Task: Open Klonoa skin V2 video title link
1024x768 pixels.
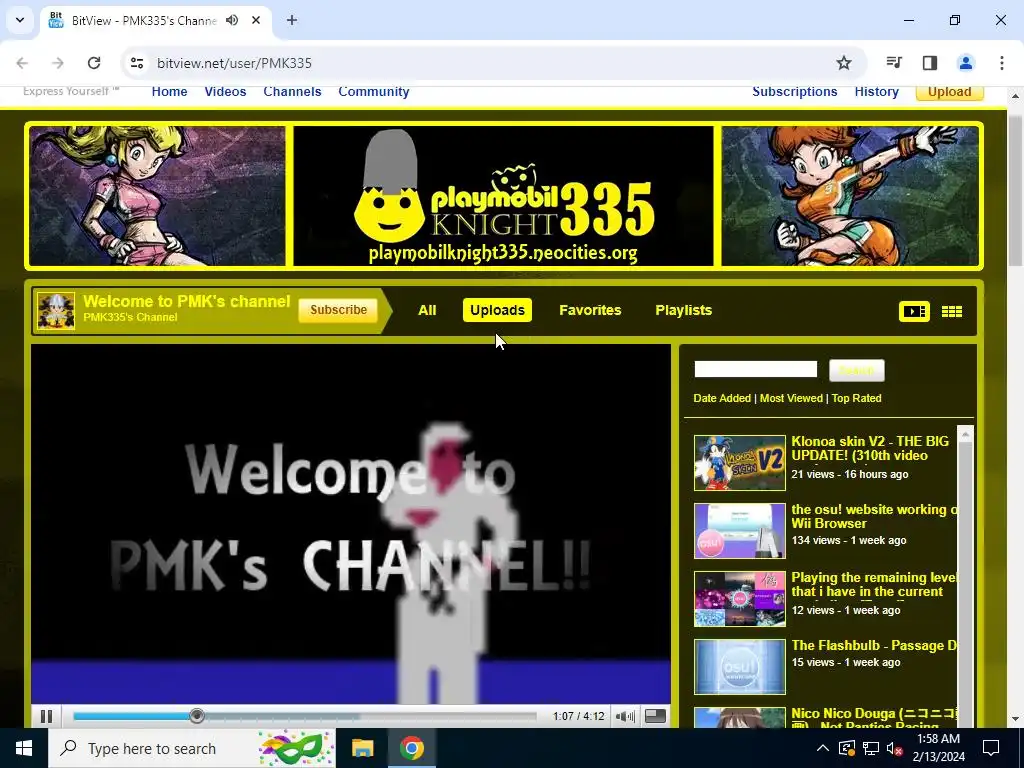Action: (x=870, y=449)
